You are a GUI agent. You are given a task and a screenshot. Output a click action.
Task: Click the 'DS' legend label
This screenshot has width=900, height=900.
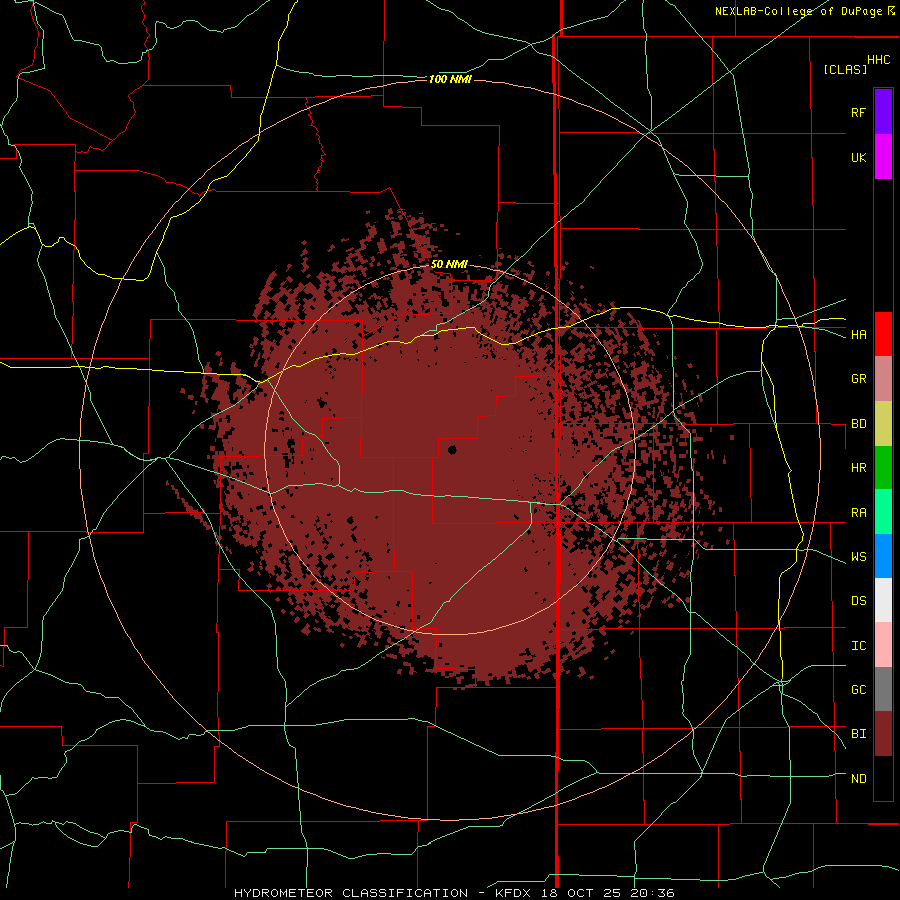click(858, 601)
